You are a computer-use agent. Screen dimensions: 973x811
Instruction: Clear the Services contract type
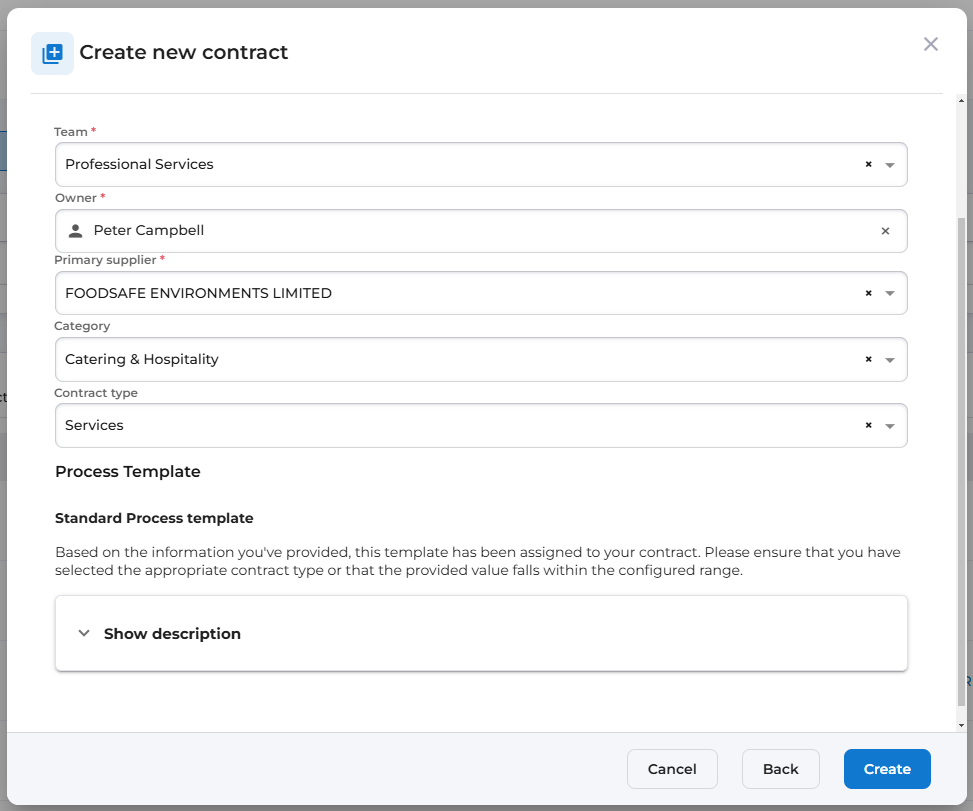point(868,425)
